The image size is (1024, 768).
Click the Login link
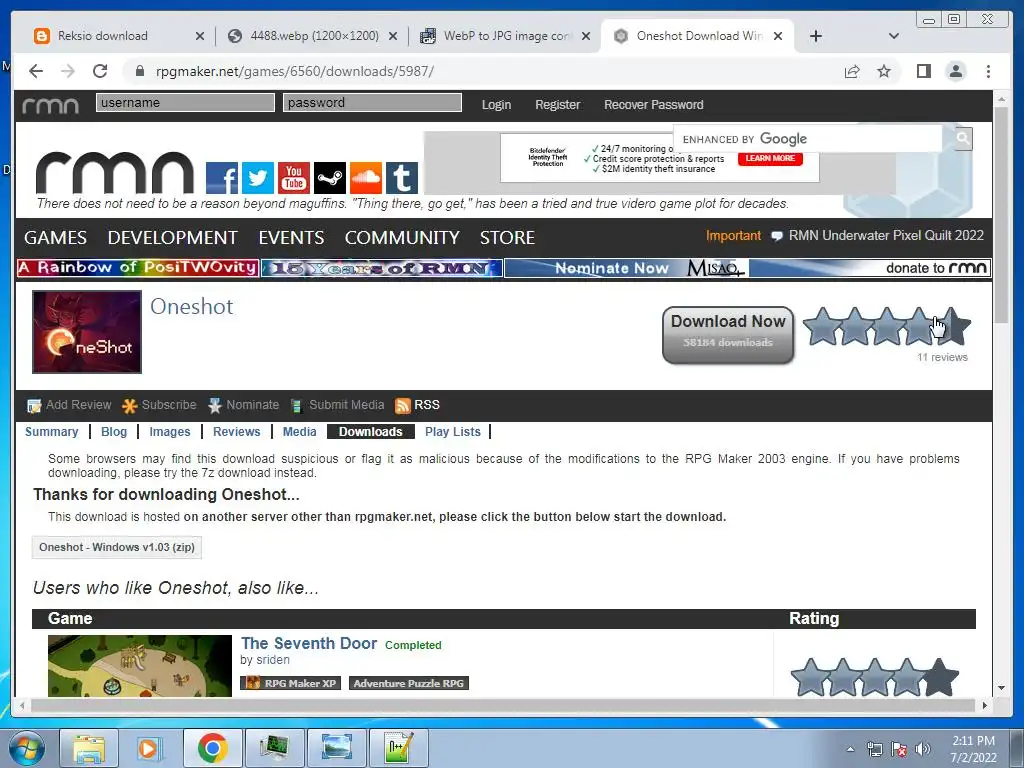click(x=496, y=105)
